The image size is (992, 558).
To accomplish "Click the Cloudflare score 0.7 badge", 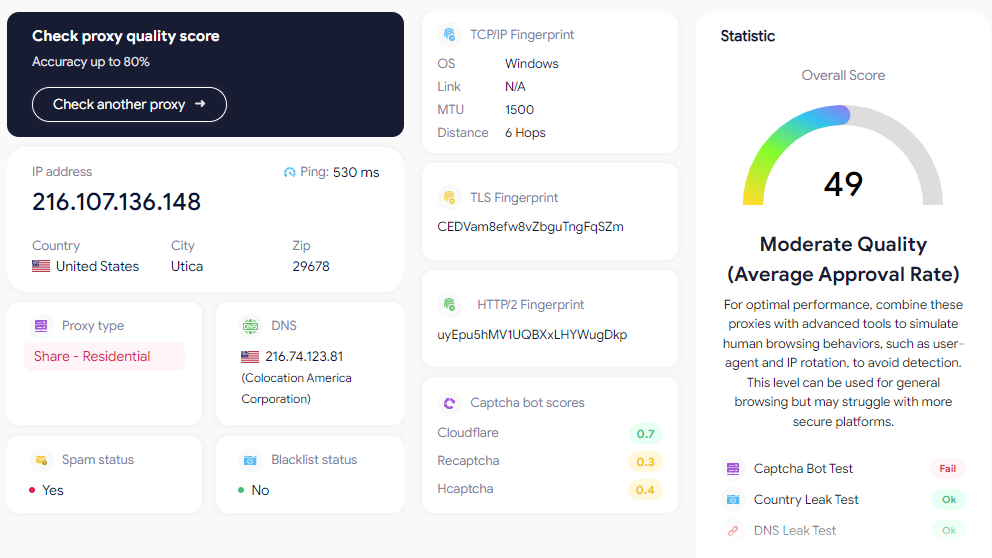I will click(x=645, y=434).
